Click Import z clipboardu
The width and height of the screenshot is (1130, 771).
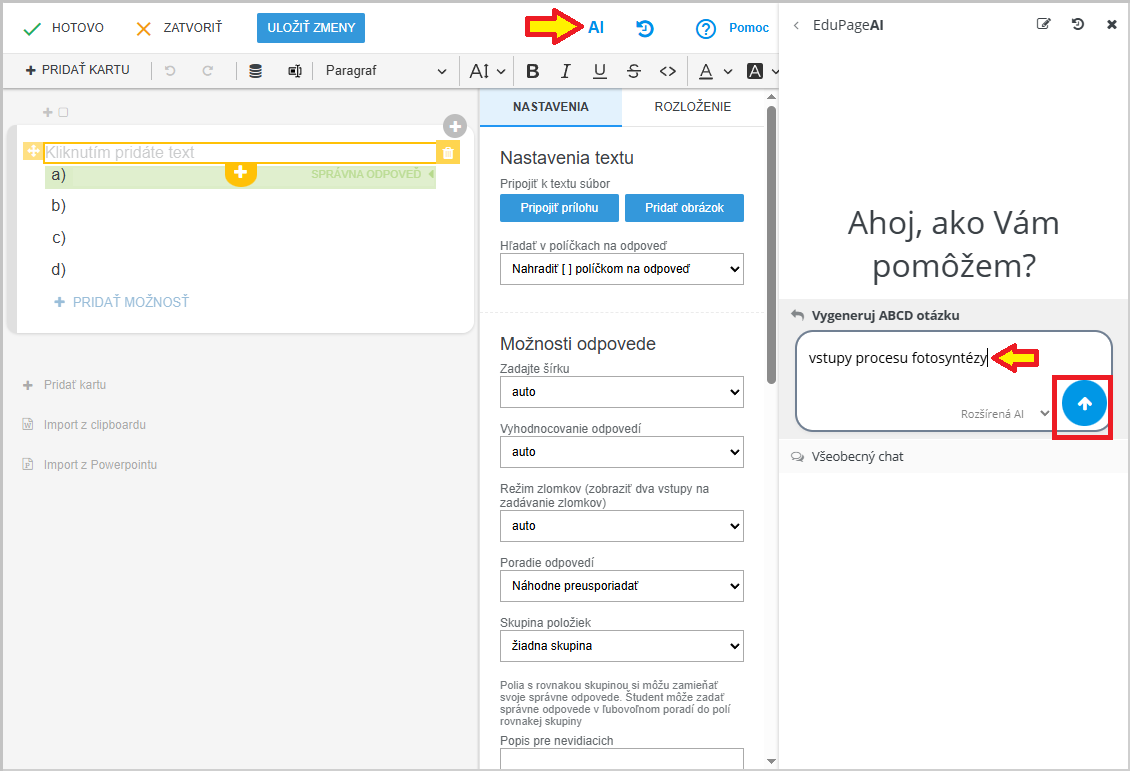coord(84,424)
